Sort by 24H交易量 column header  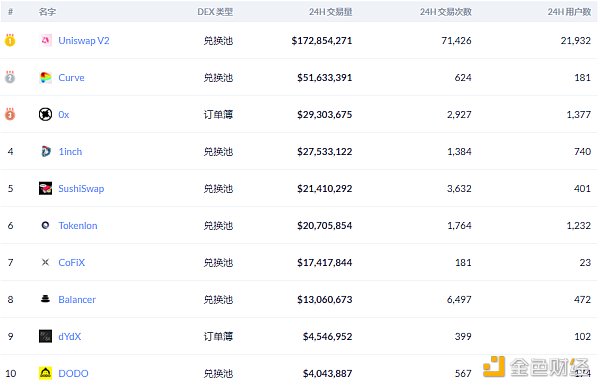point(331,12)
